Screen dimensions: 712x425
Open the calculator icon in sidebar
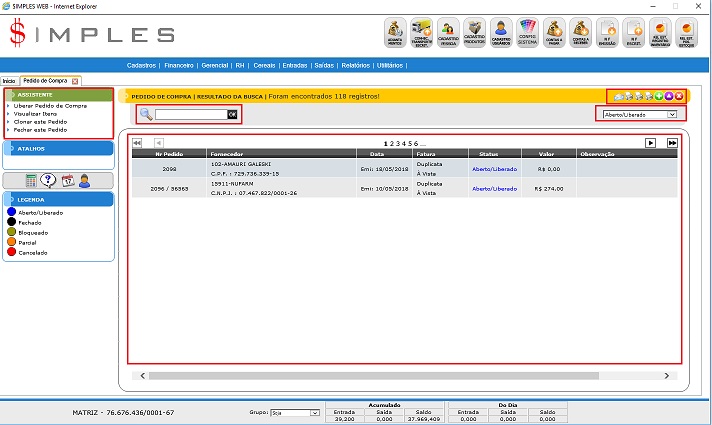(32, 180)
